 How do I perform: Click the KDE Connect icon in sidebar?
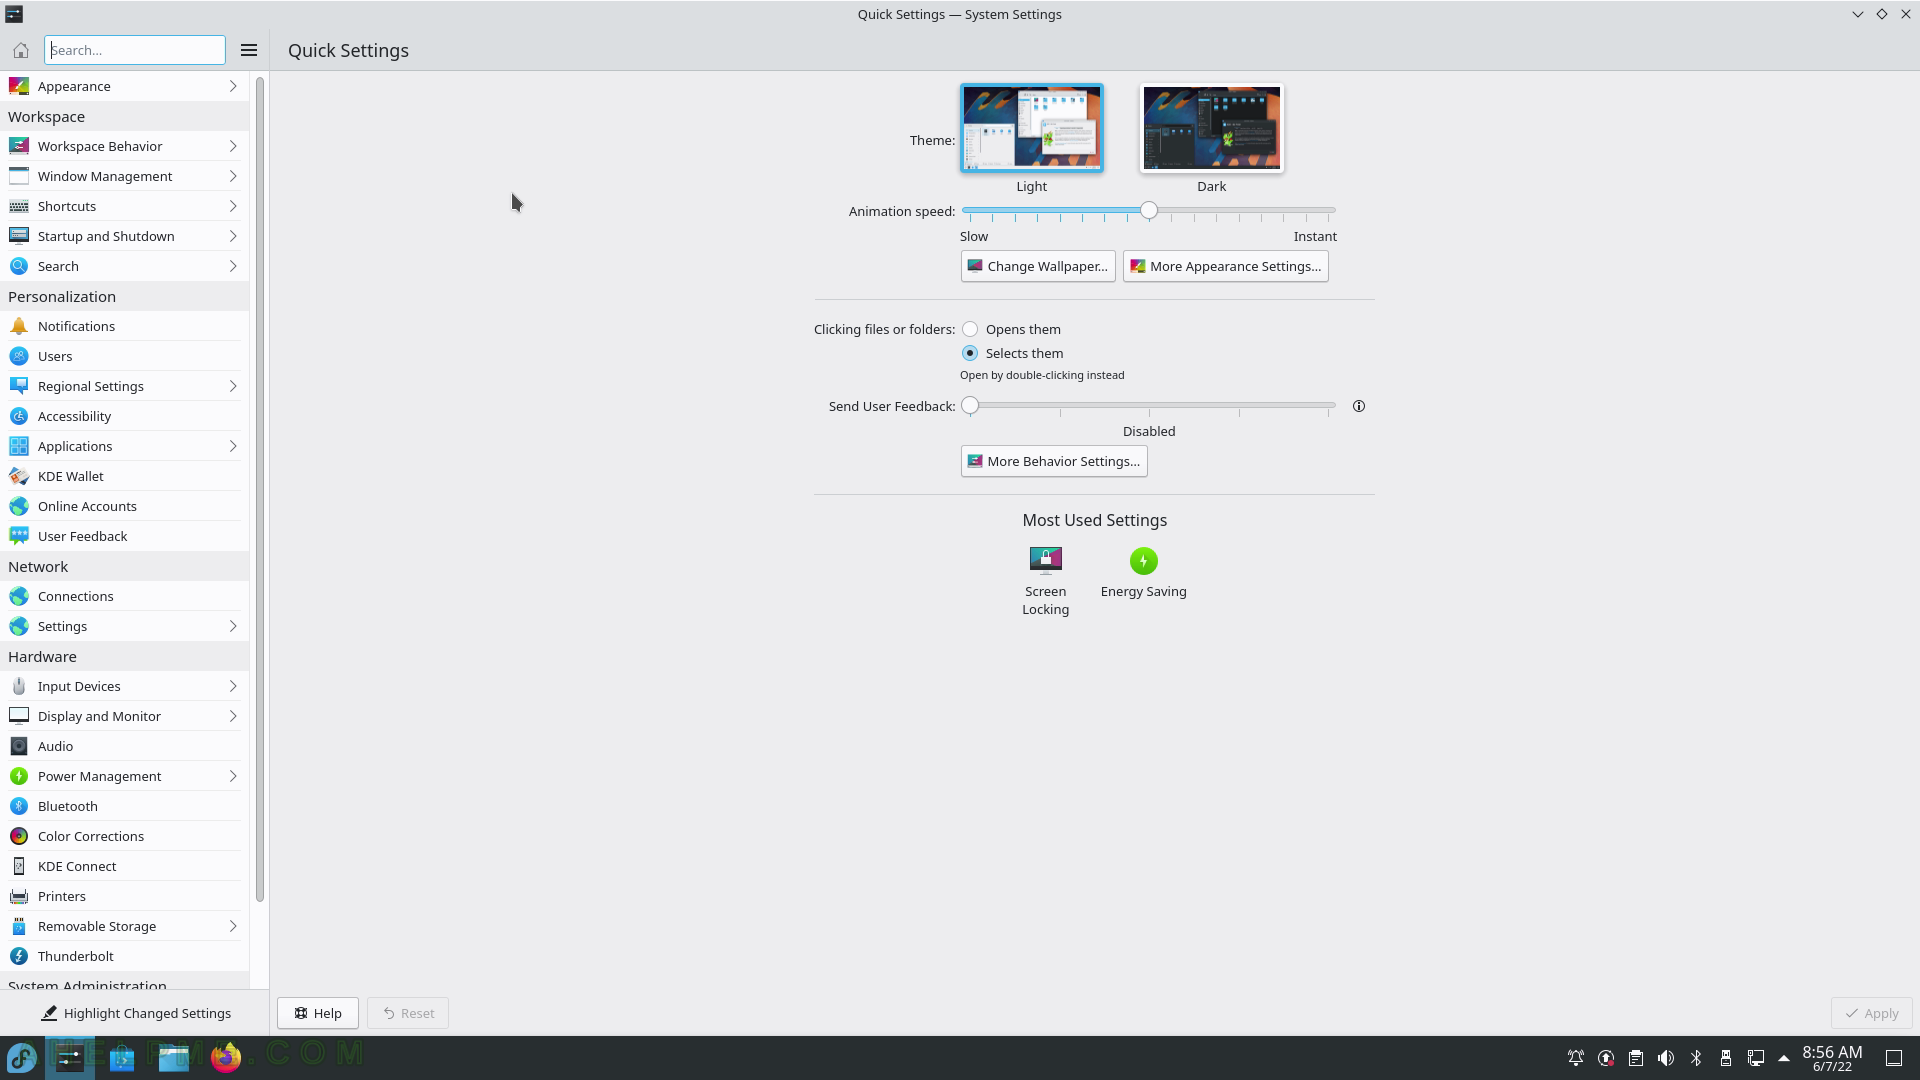(19, 866)
